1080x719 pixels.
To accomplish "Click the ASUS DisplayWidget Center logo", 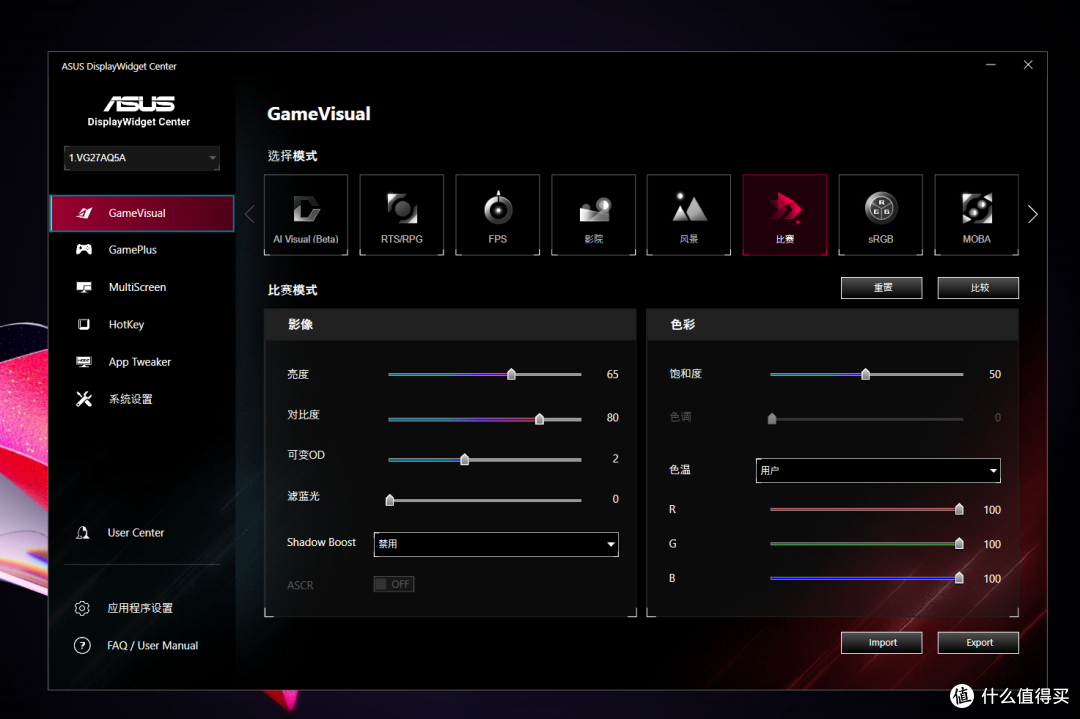I will [x=138, y=111].
